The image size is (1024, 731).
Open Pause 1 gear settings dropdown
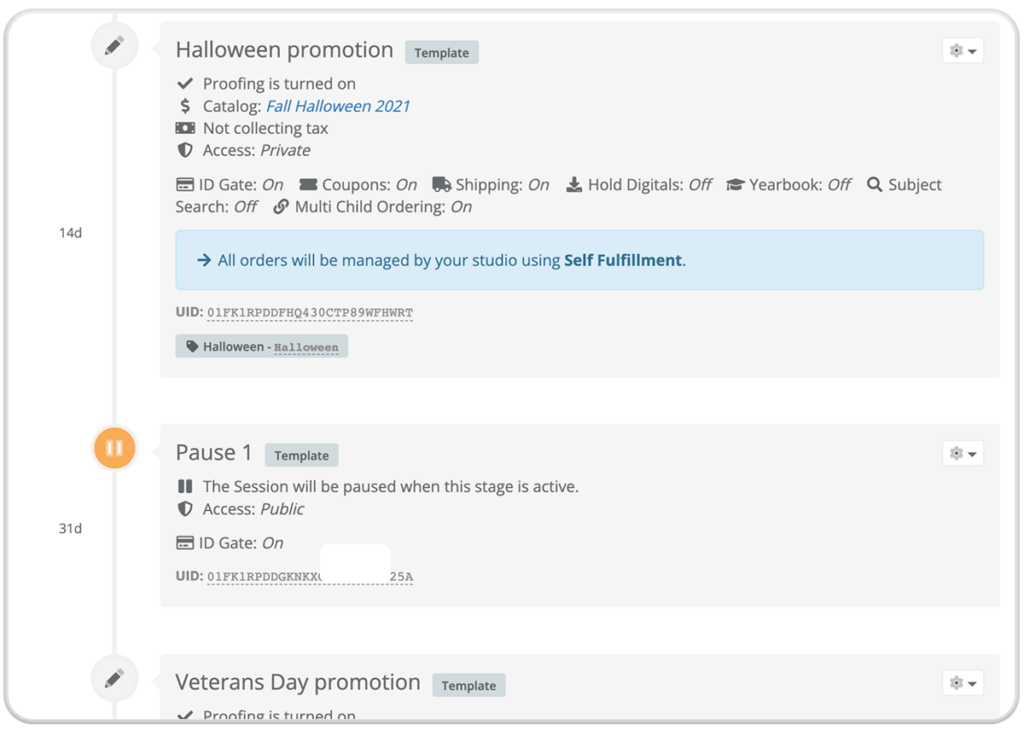click(963, 453)
